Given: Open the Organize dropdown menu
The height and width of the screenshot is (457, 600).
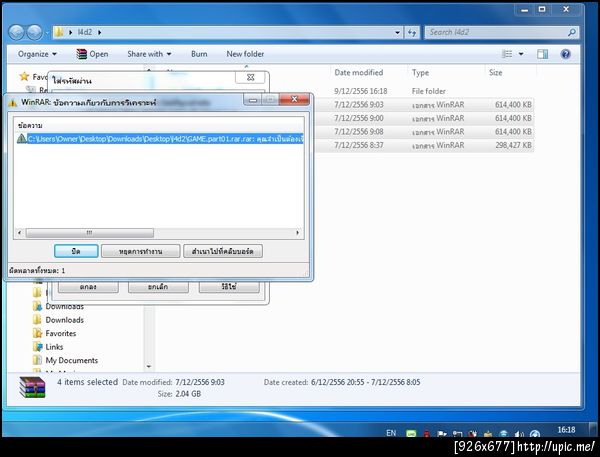Looking at the screenshot, I should [x=37, y=54].
